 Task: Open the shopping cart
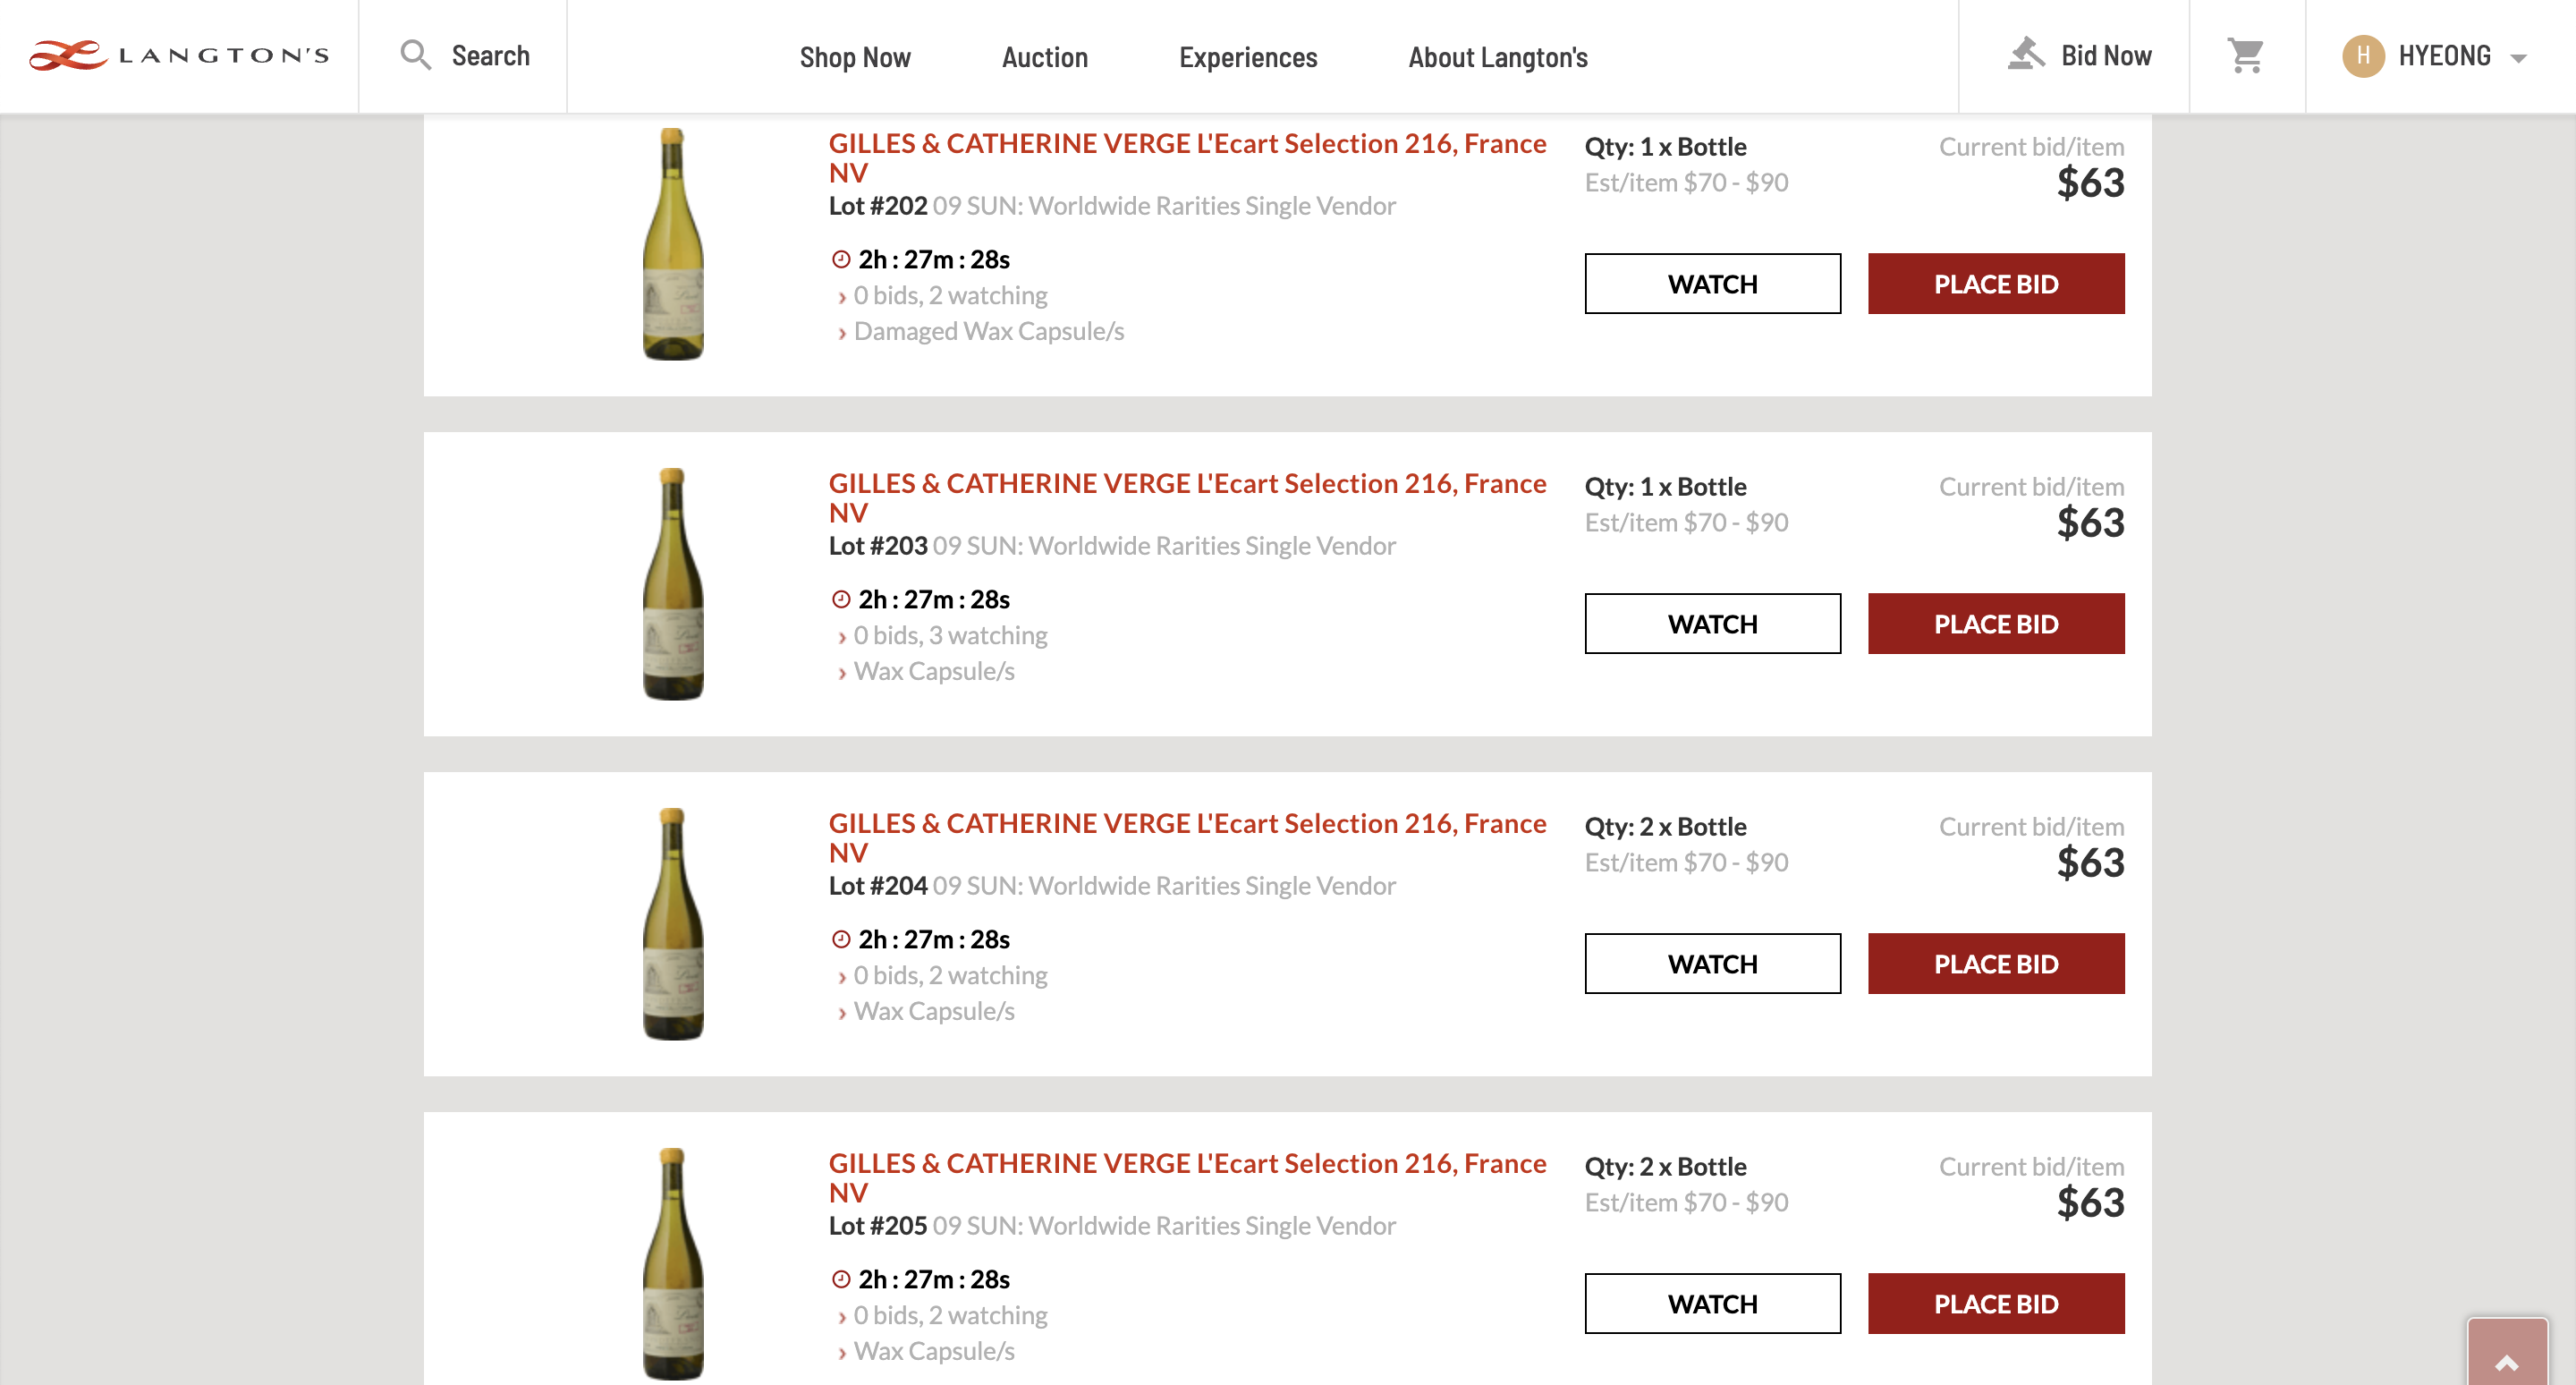click(x=2245, y=55)
